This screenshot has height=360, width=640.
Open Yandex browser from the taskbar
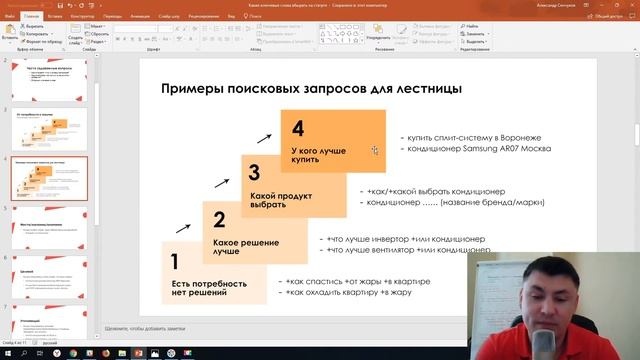[x=57, y=353]
